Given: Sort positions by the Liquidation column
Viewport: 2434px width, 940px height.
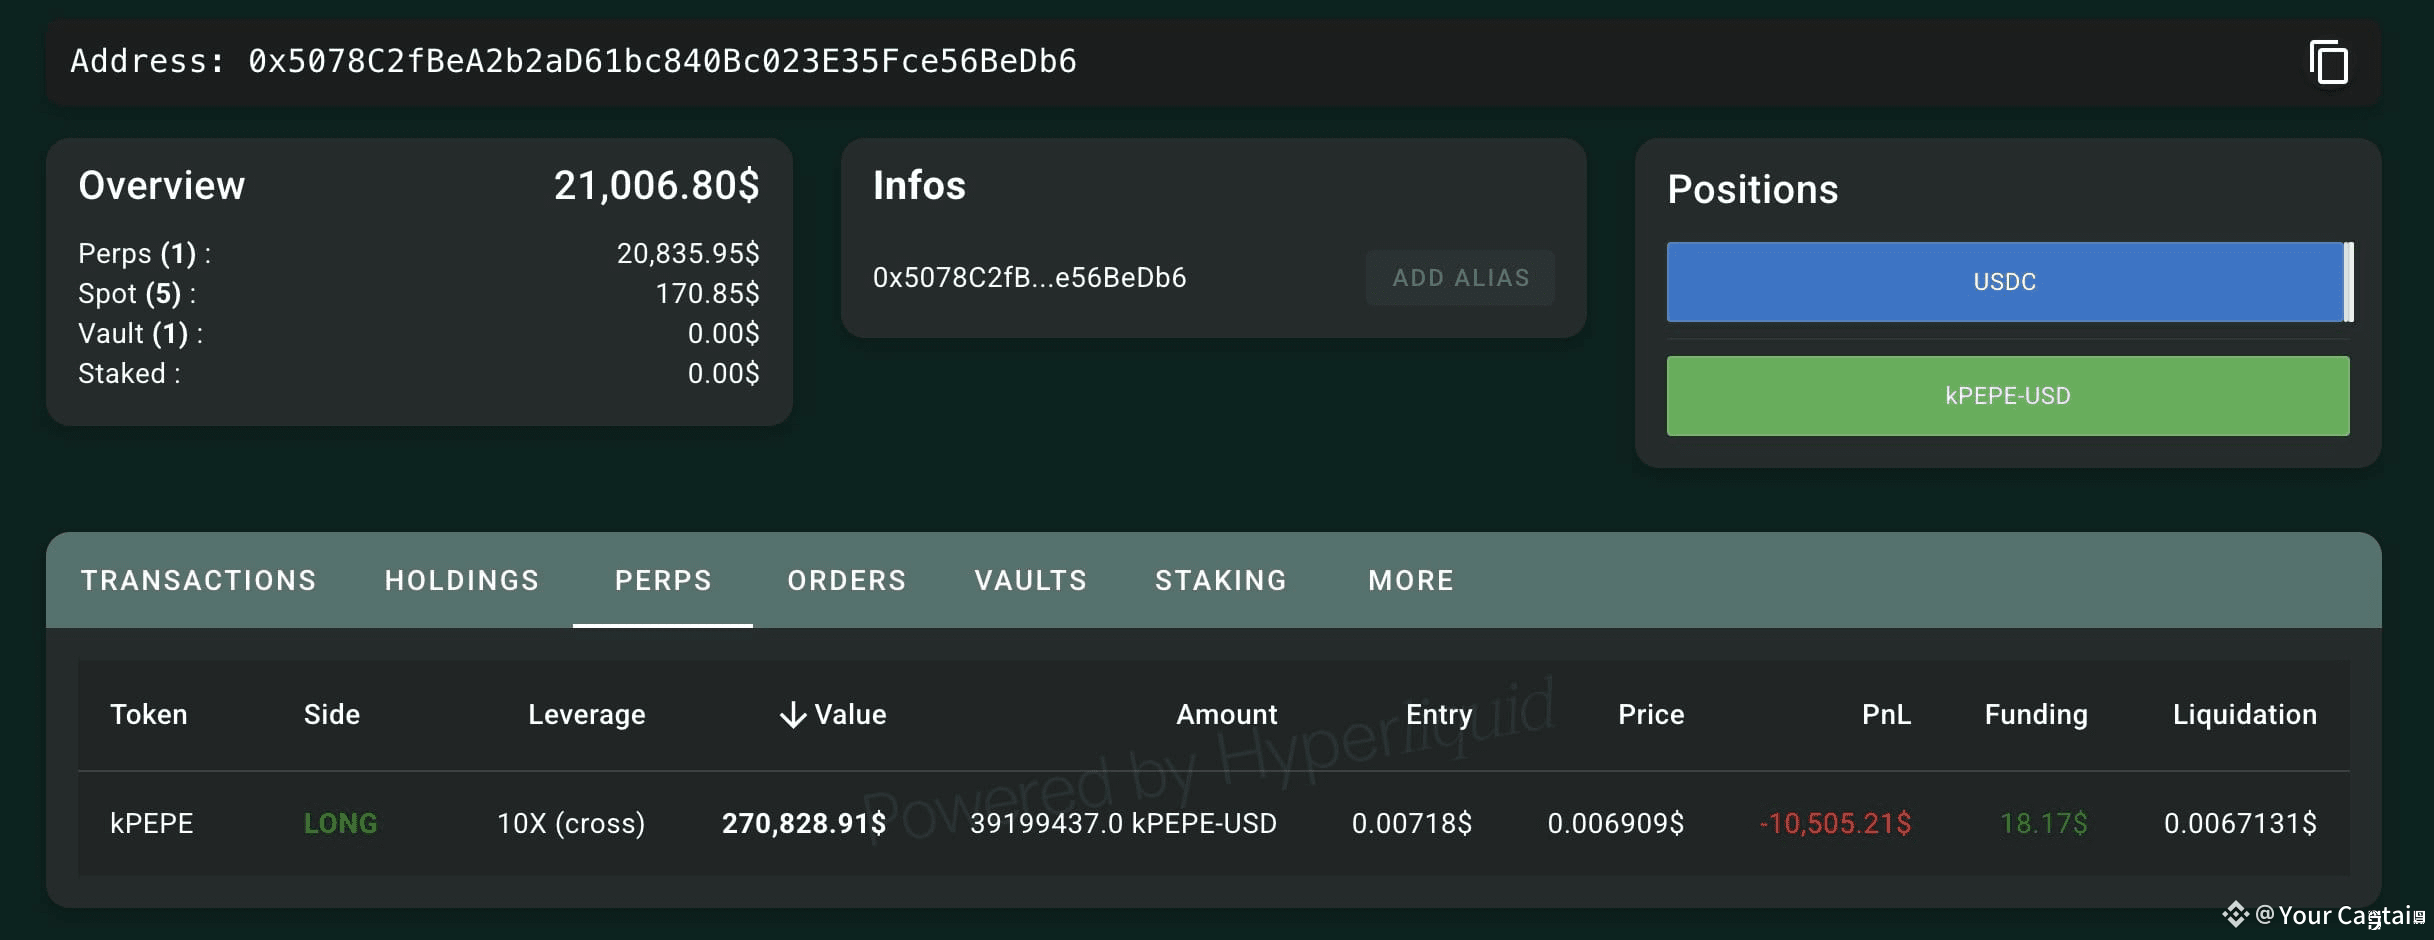Looking at the screenshot, I should (2243, 714).
